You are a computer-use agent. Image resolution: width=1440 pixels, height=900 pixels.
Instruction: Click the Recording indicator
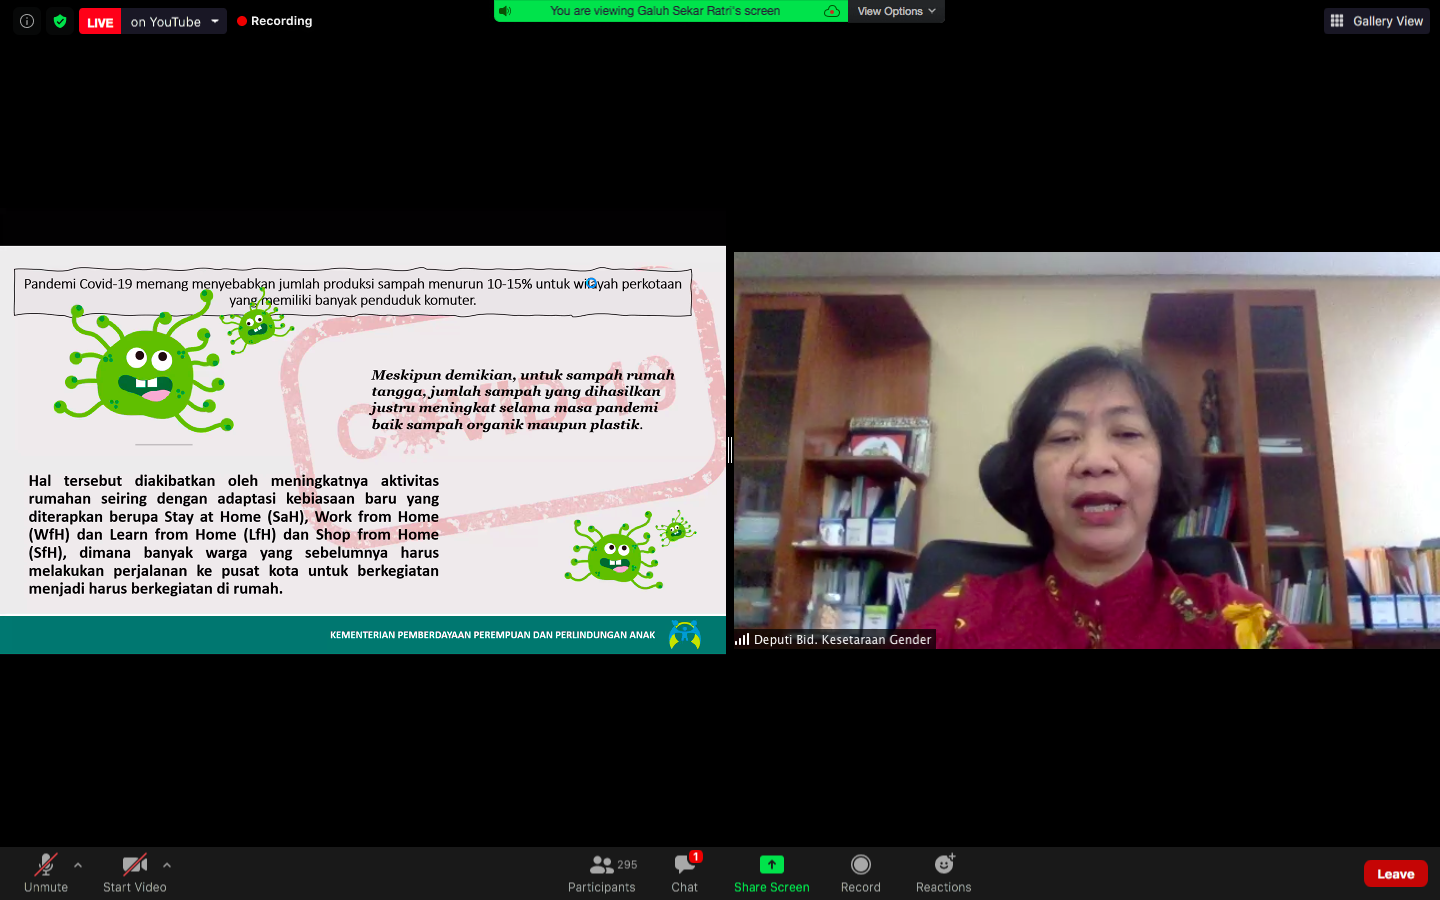pyautogui.click(x=275, y=21)
